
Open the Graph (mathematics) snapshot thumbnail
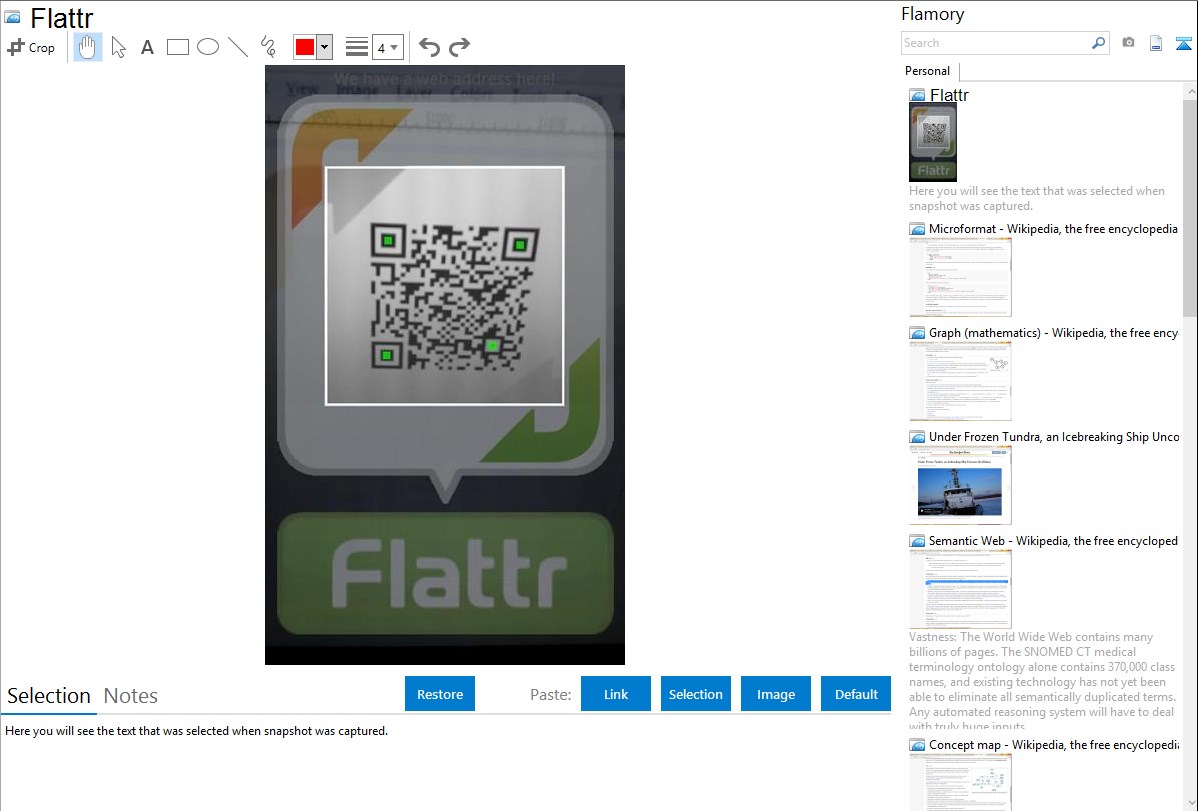click(960, 381)
